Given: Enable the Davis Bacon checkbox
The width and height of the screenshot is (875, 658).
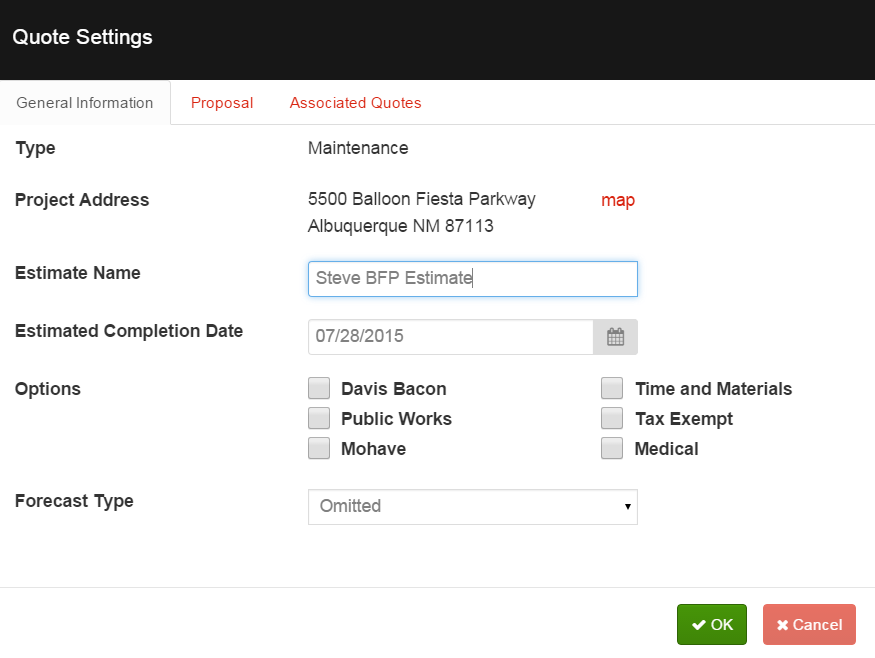Looking at the screenshot, I should tap(319, 388).
